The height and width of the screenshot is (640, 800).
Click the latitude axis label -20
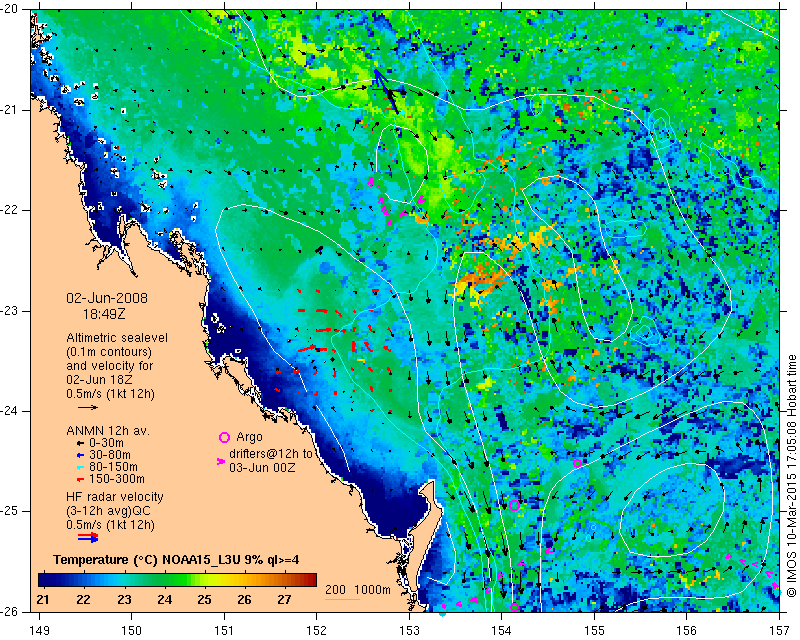pyautogui.click(x=10, y=9)
